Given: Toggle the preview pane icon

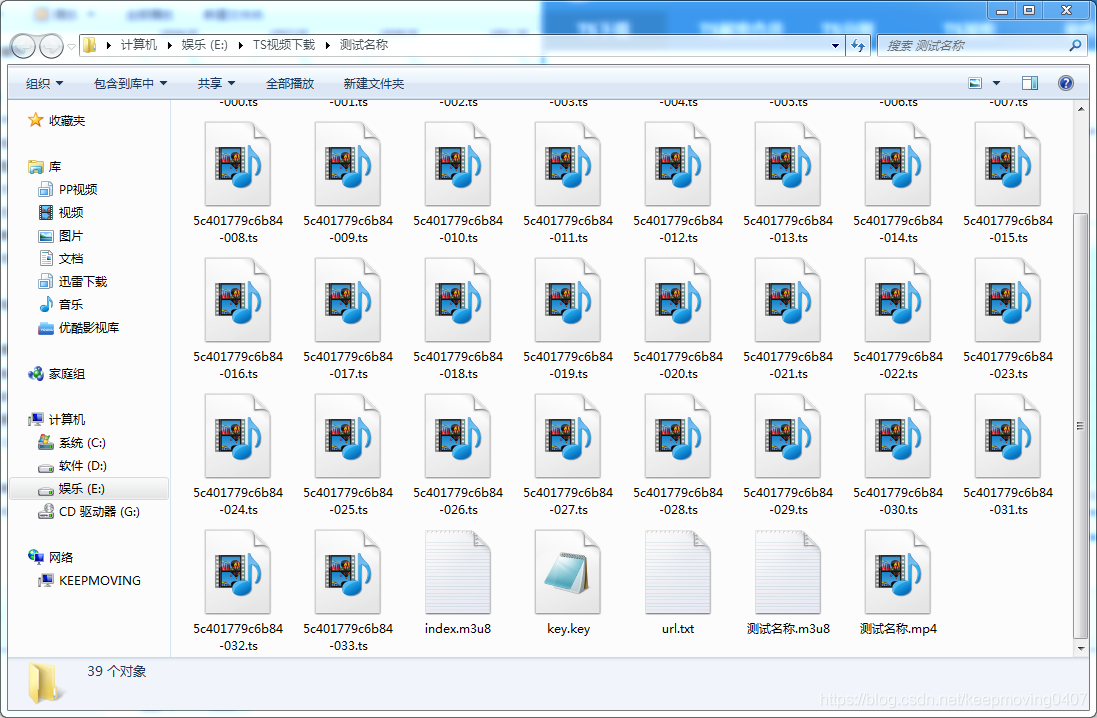Looking at the screenshot, I should 1030,83.
